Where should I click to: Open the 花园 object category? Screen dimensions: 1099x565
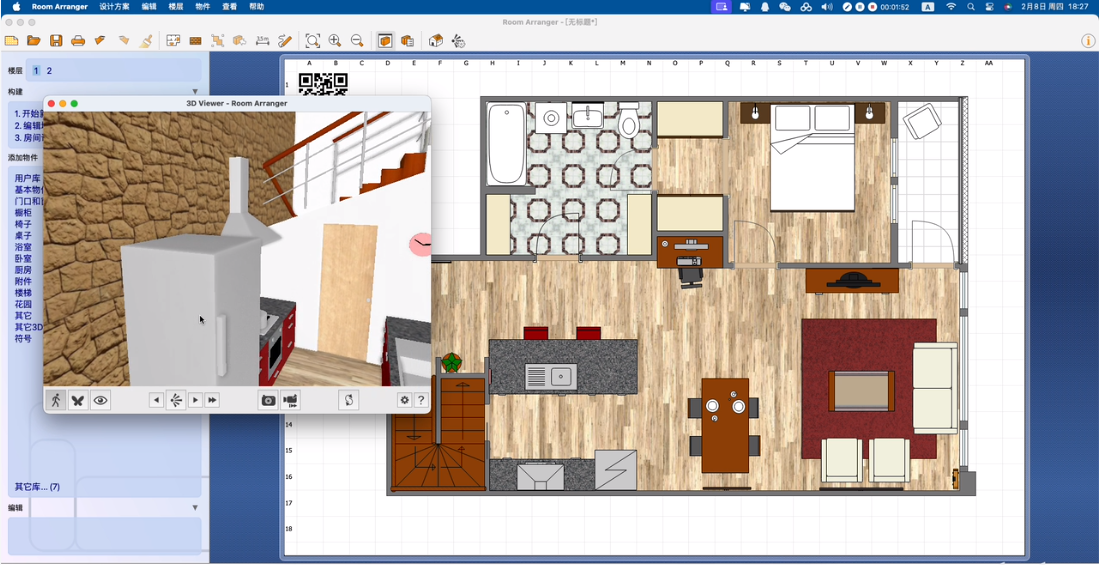pyautogui.click(x=23, y=304)
